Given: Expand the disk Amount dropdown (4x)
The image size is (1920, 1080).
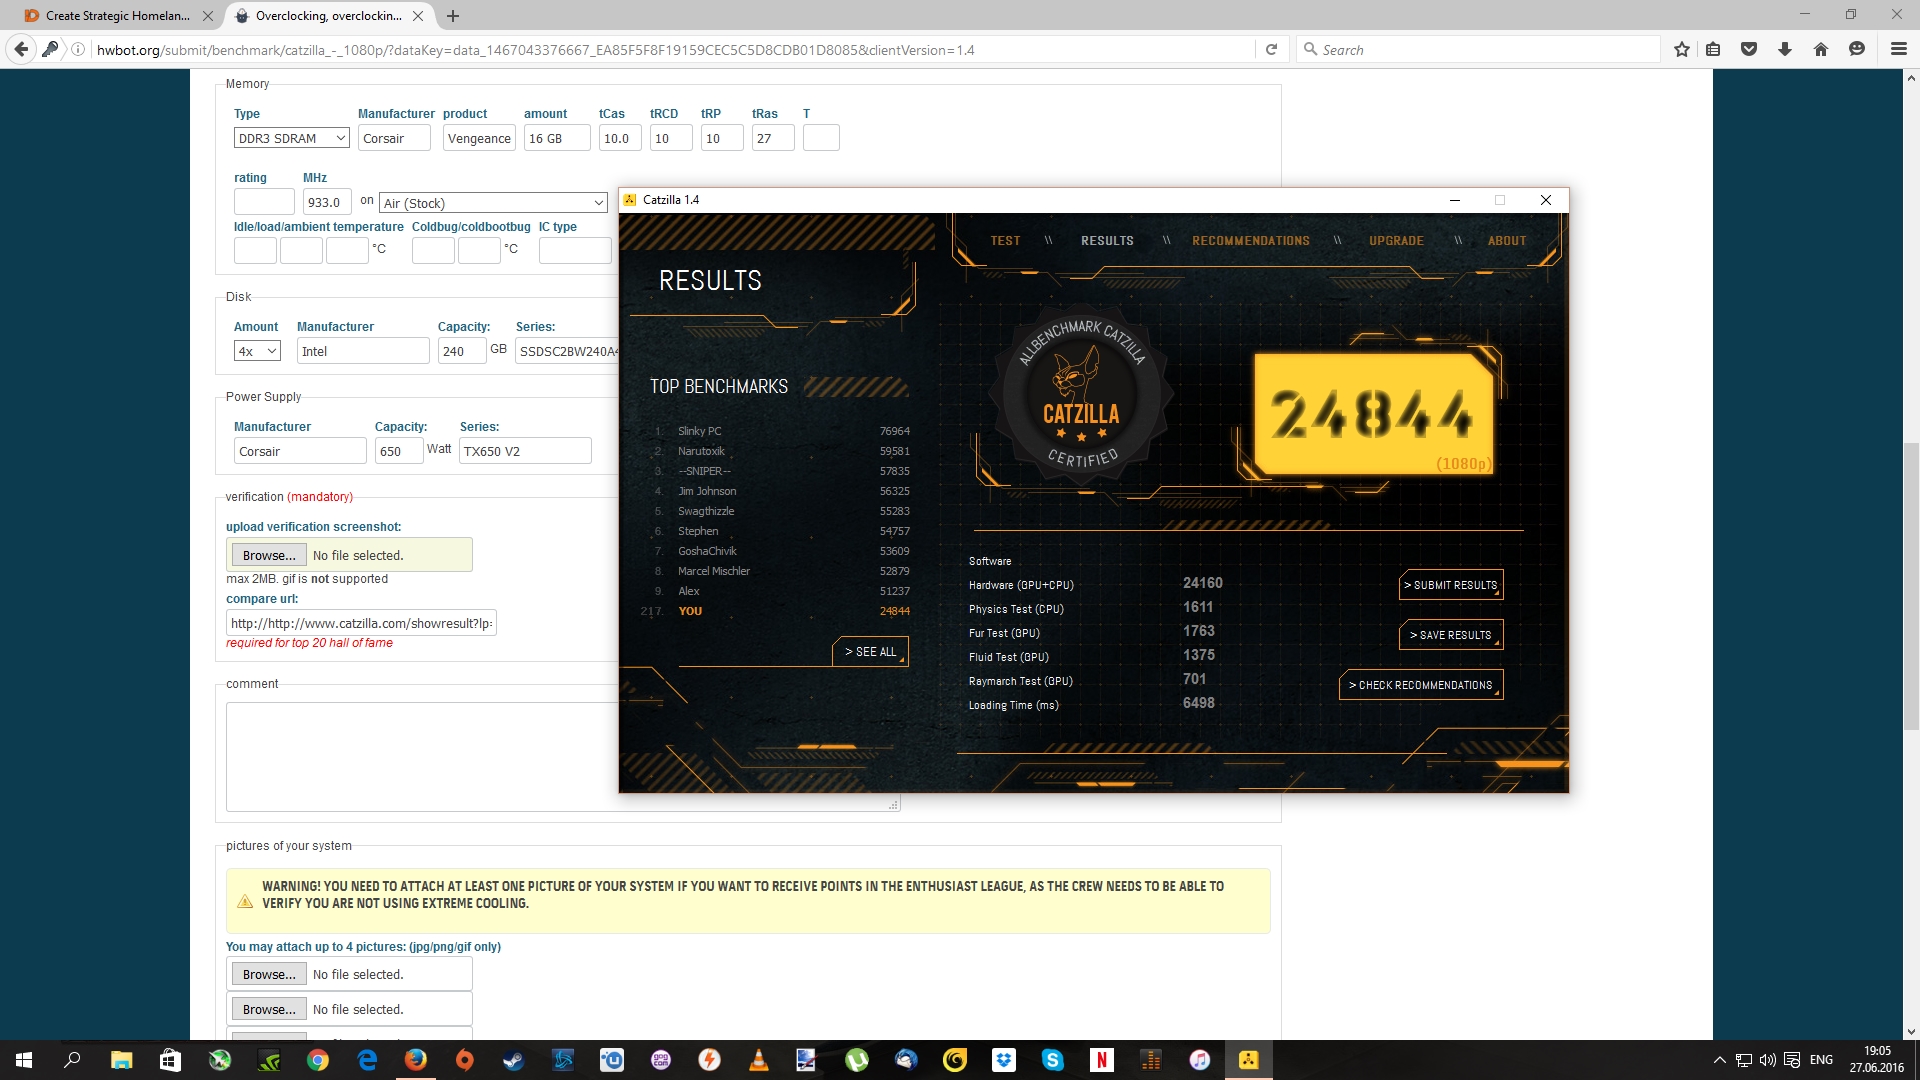Looking at the screenshot, I should 257,351.
